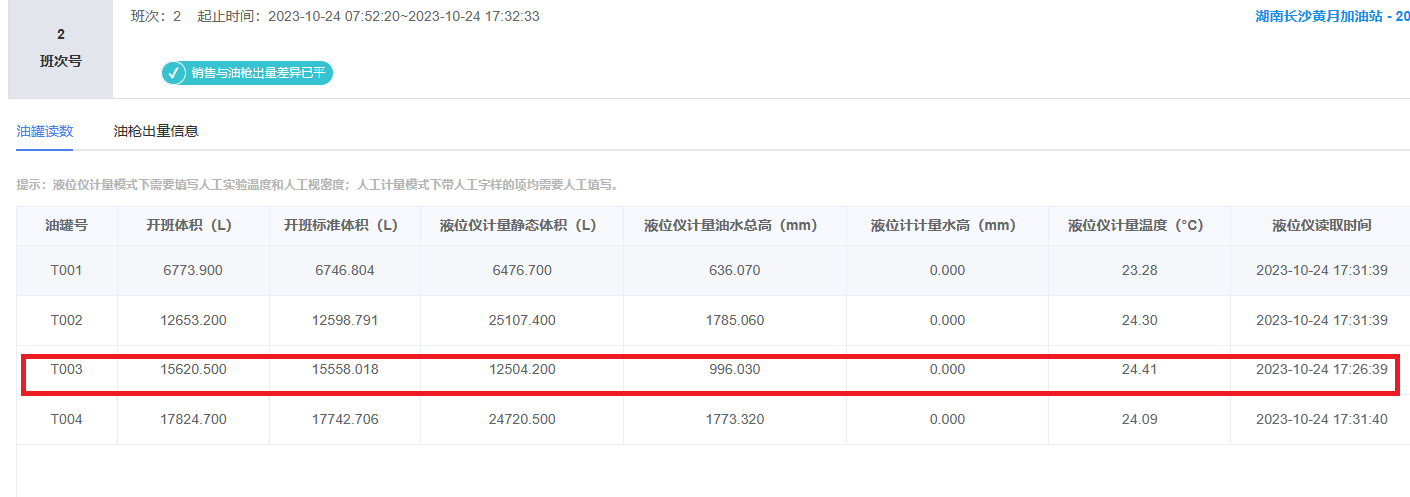Click the checkmark icon in the status badge
The width and height of the screenshot is (1410, 497).
(174, 73)
